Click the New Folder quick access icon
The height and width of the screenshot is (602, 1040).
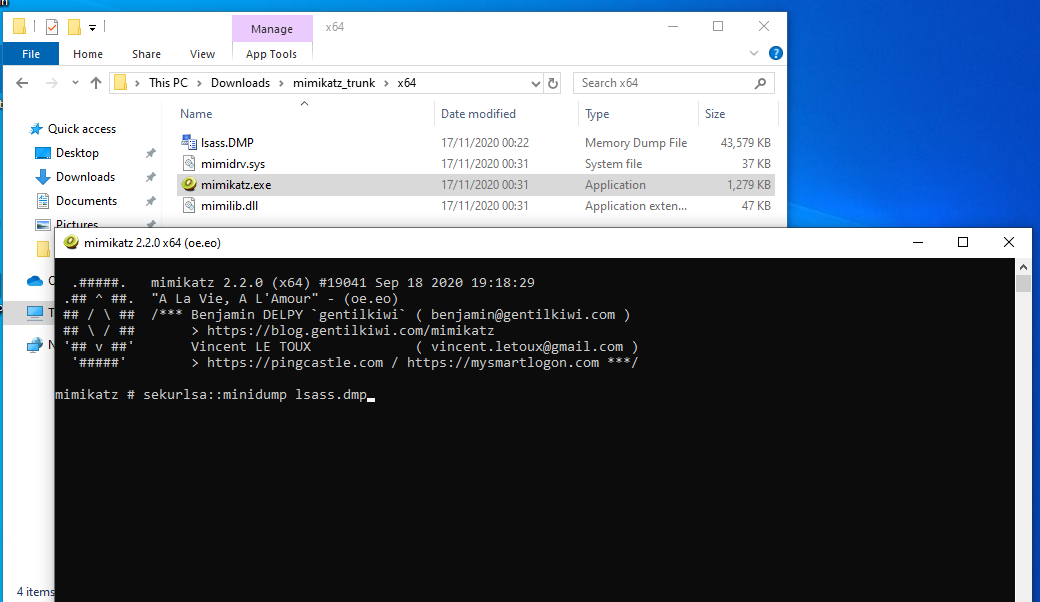click(x=74, y=27)
